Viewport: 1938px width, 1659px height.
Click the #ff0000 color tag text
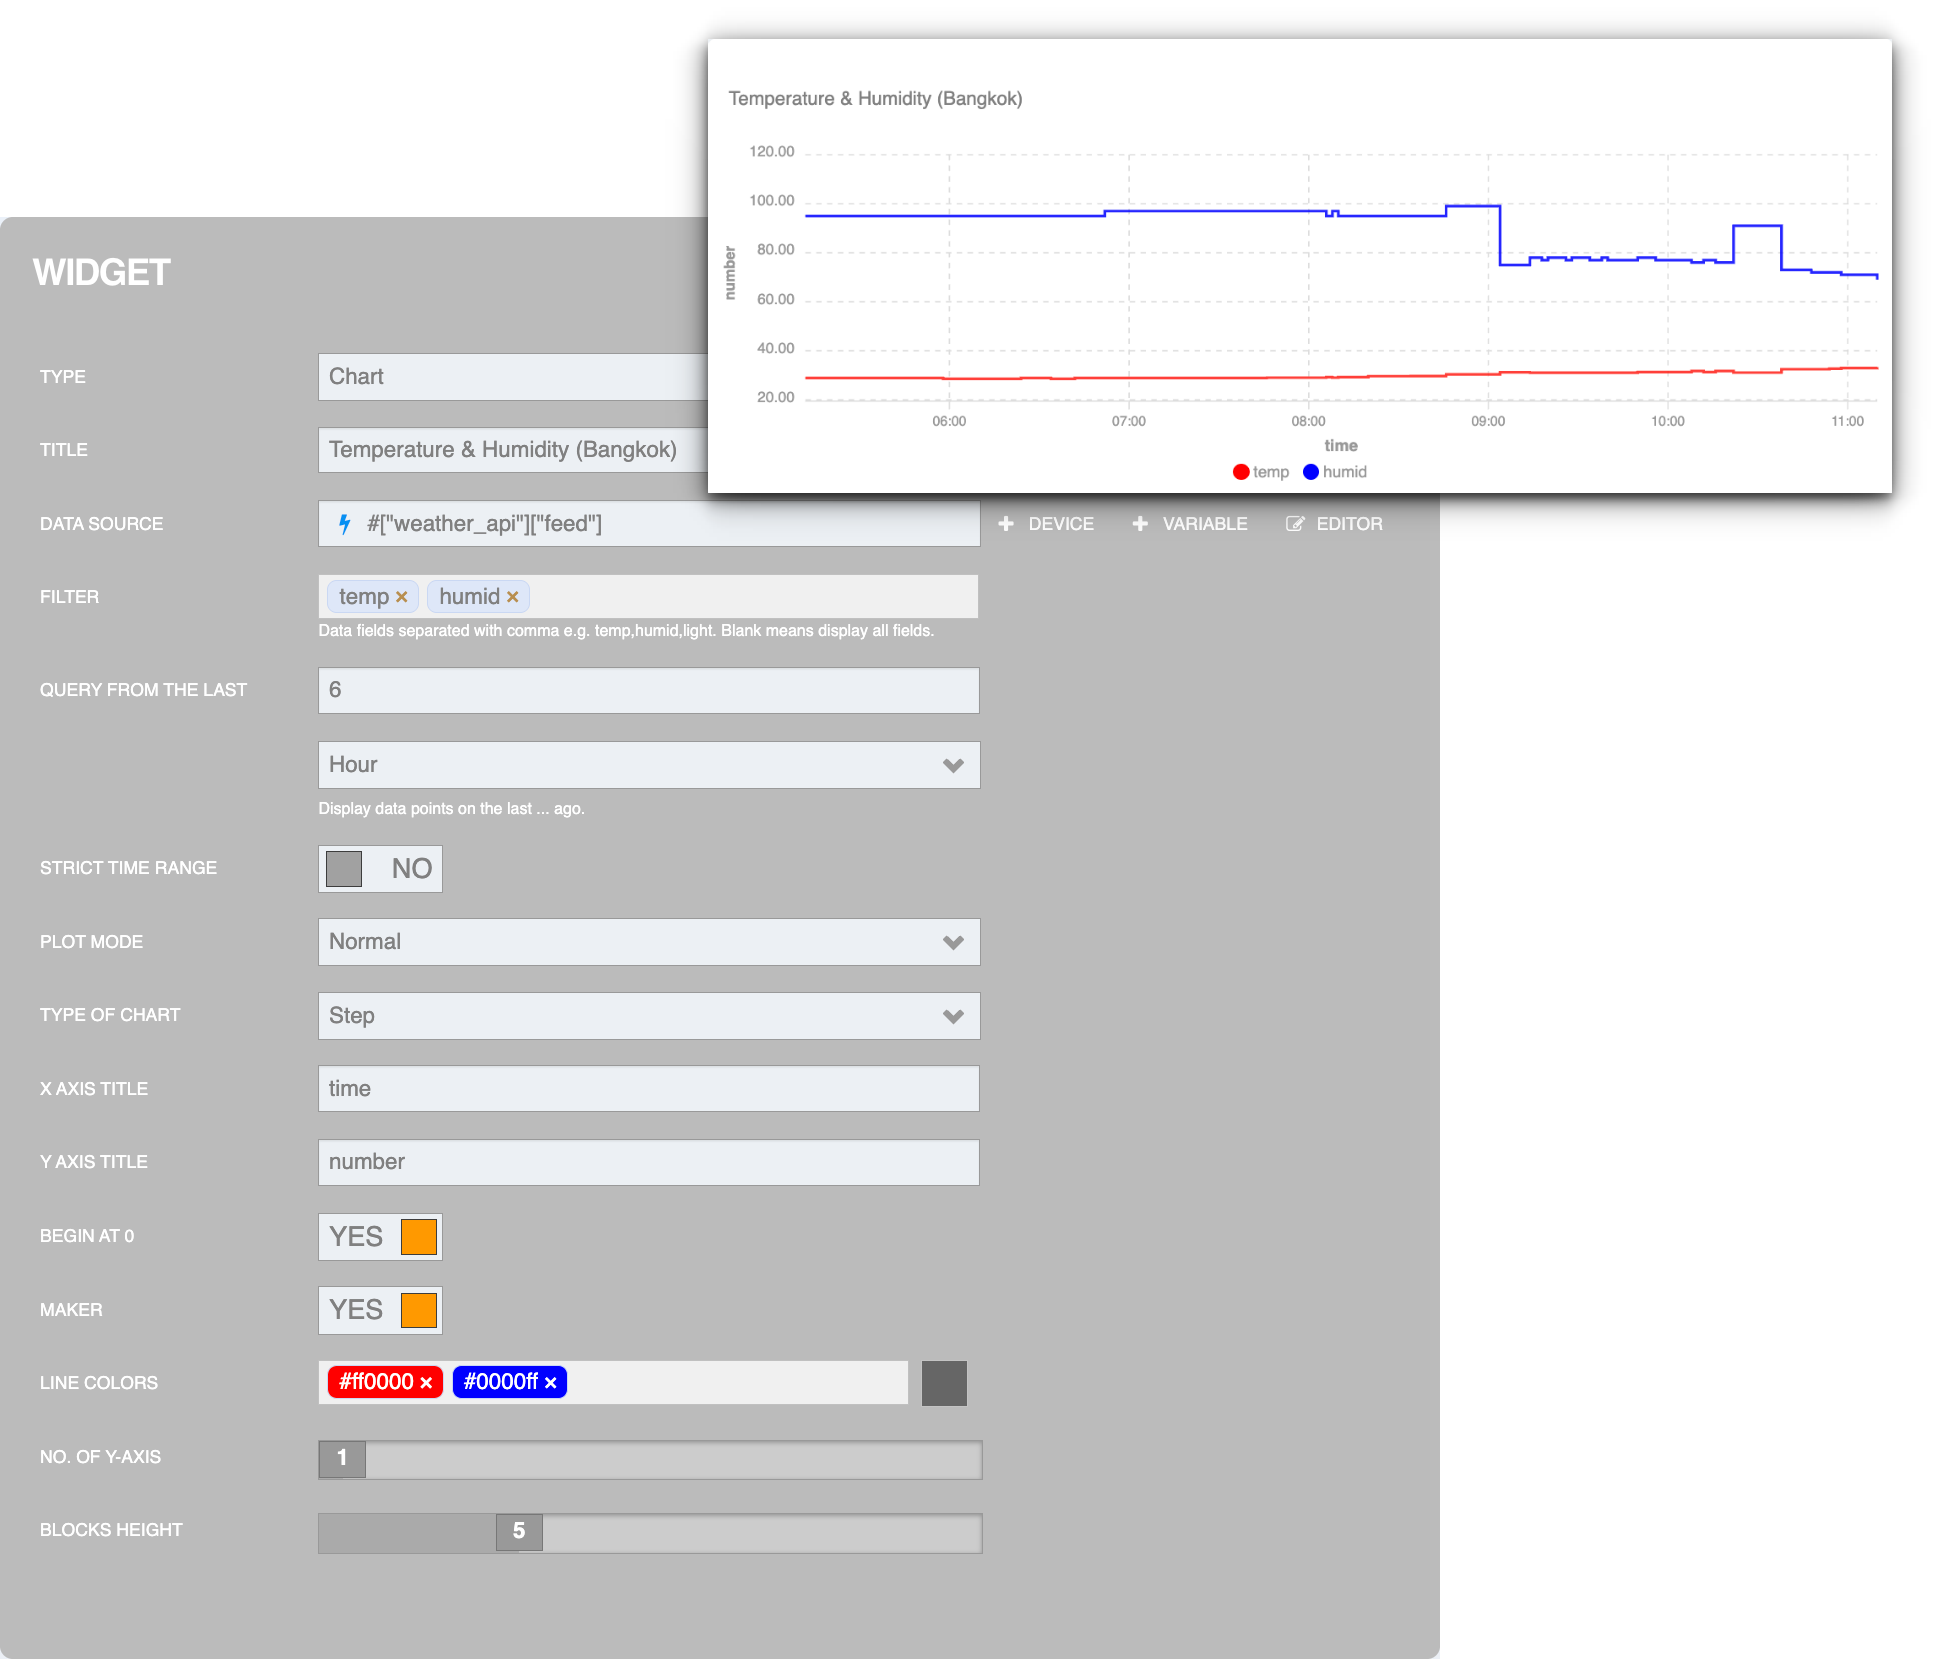376,1382
